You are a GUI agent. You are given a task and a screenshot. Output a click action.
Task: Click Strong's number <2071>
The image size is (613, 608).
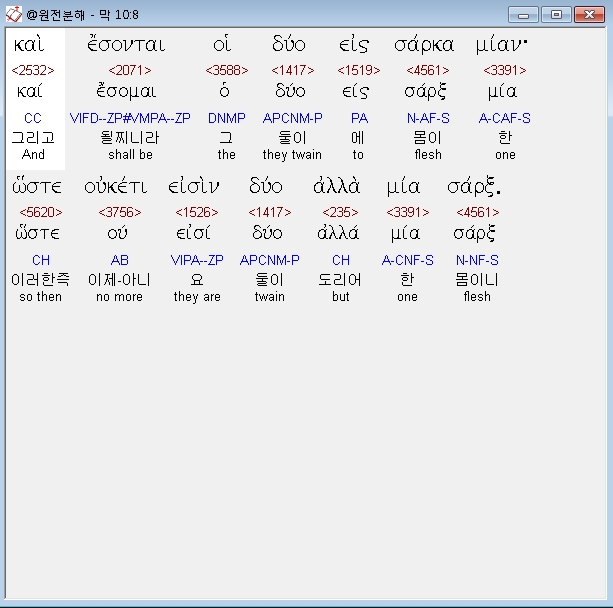[130, 70]
